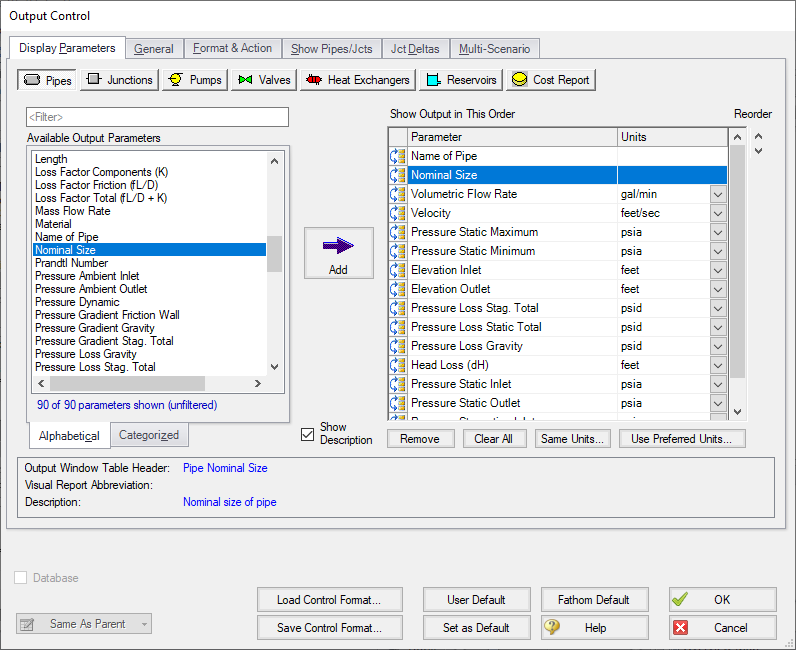The image size is (796, 650).
Task: Uncheck the Show Description checkbox
Action: click(308, 434)
